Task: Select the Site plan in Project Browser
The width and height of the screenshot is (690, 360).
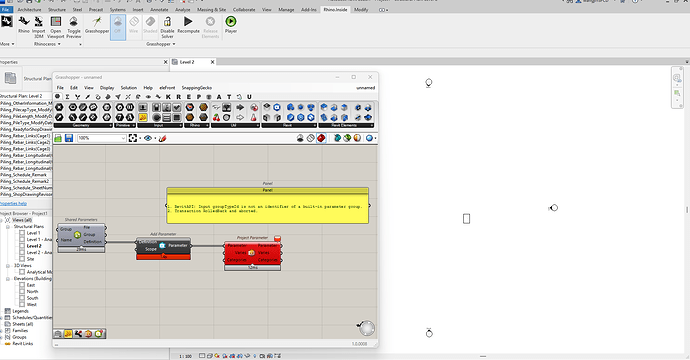Action: click(30, 259)
